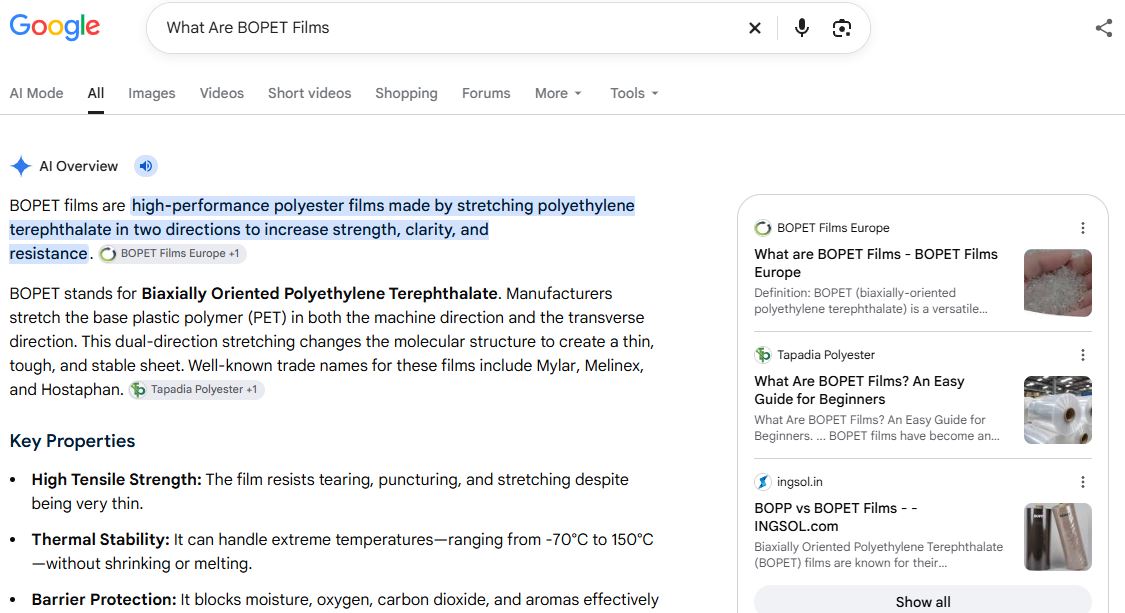
Task: Open the Shopping tab
Action: click(x=406, y=93)
